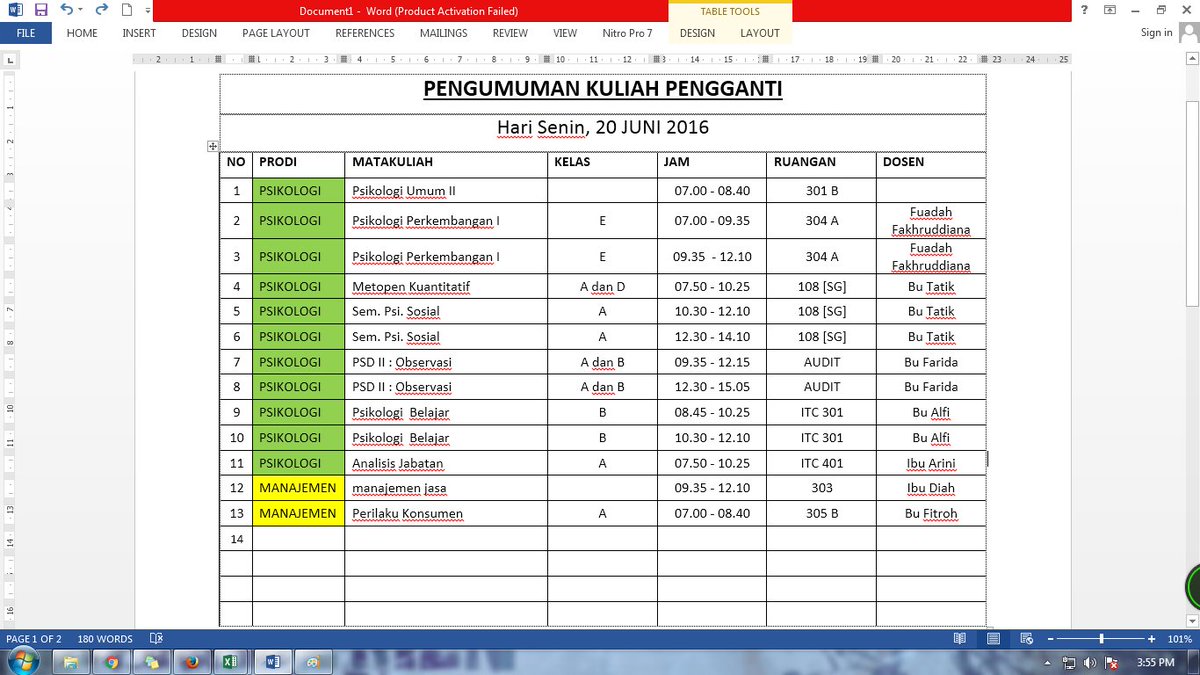Show hidden tray icons arrow
The width and height of the screenshot is (1200, 675).
point(1048,663)
